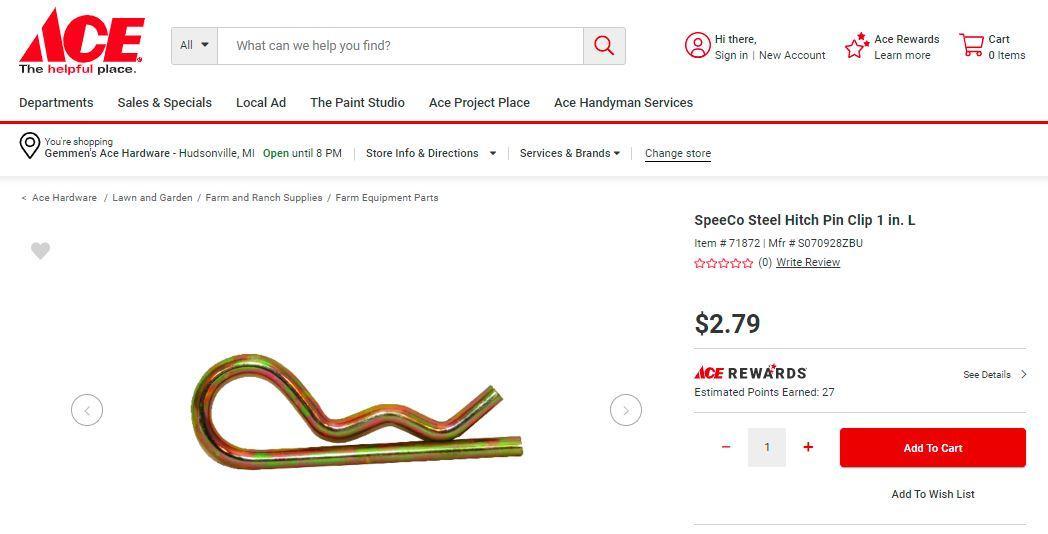Click the magnifying glass search icon
The width and height of the screenshot is (1048, 534).
[604, 46]
